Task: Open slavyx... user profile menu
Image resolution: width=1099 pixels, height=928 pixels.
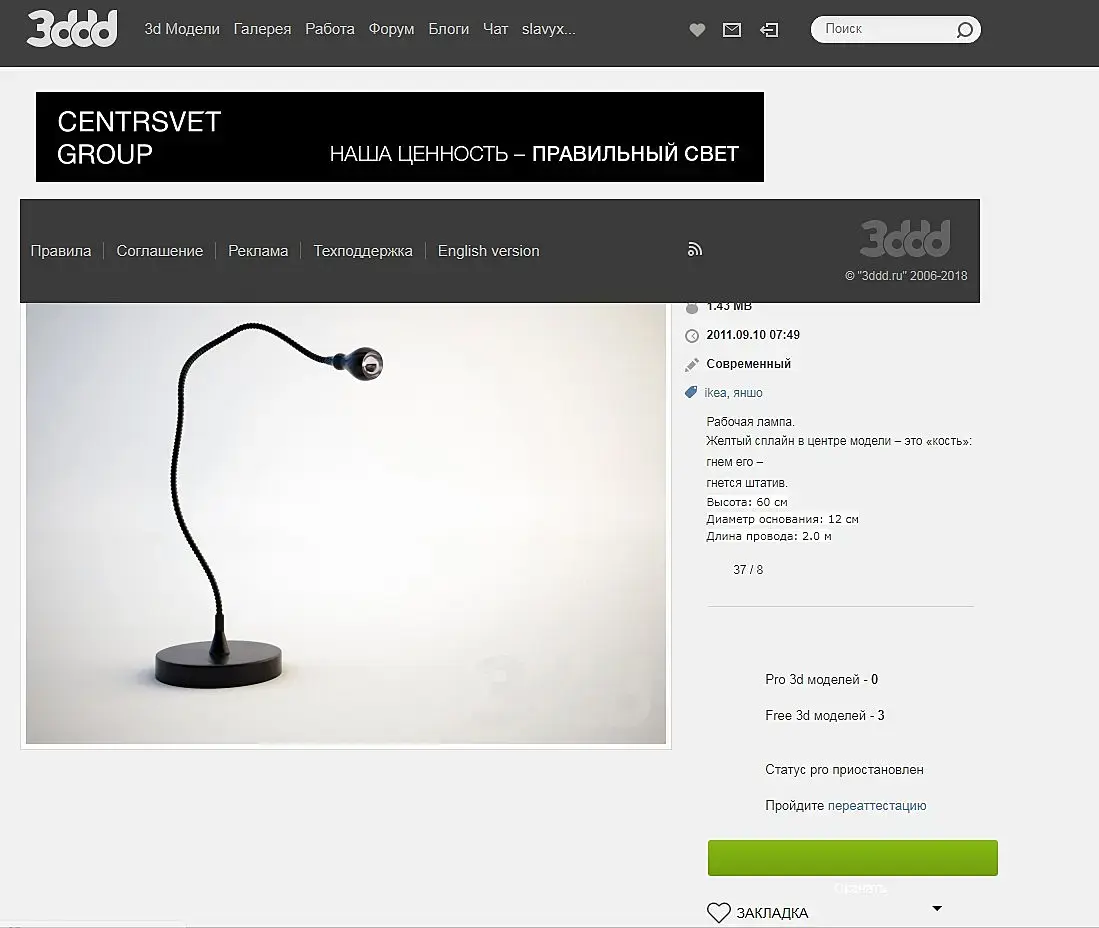Action: pos(548,29)
